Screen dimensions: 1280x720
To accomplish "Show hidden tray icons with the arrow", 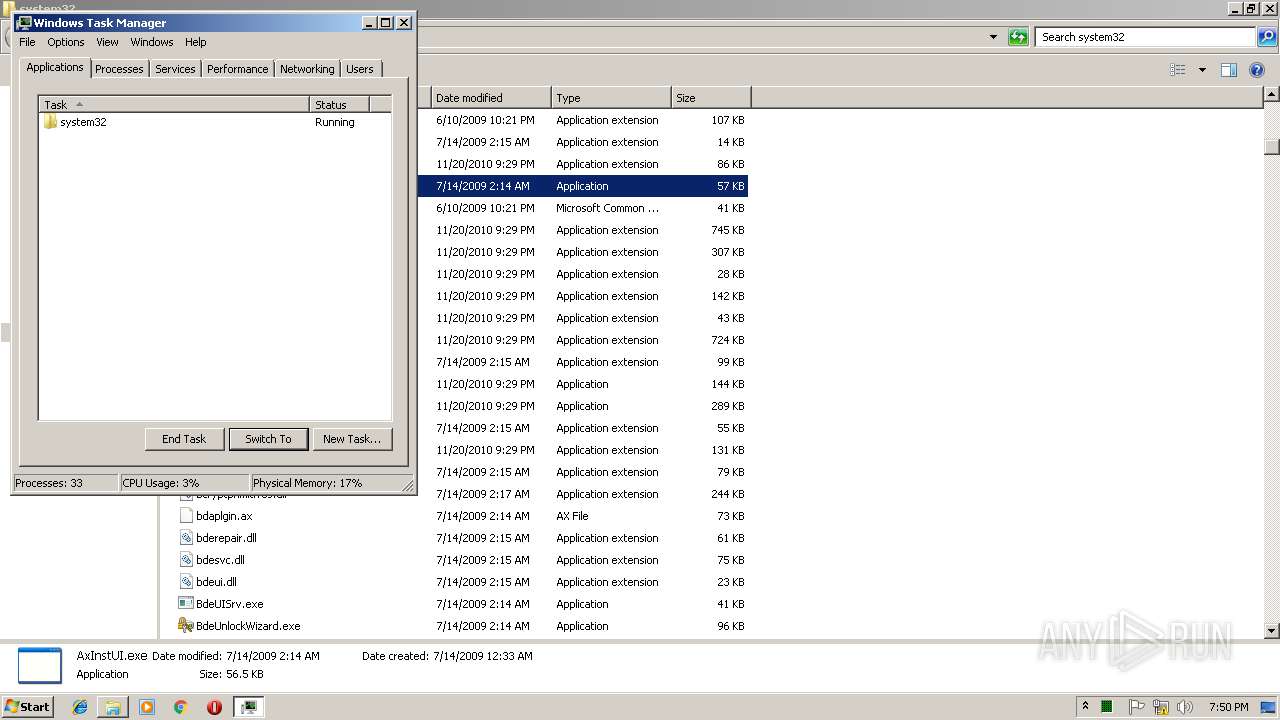I will pos(1085,707).
